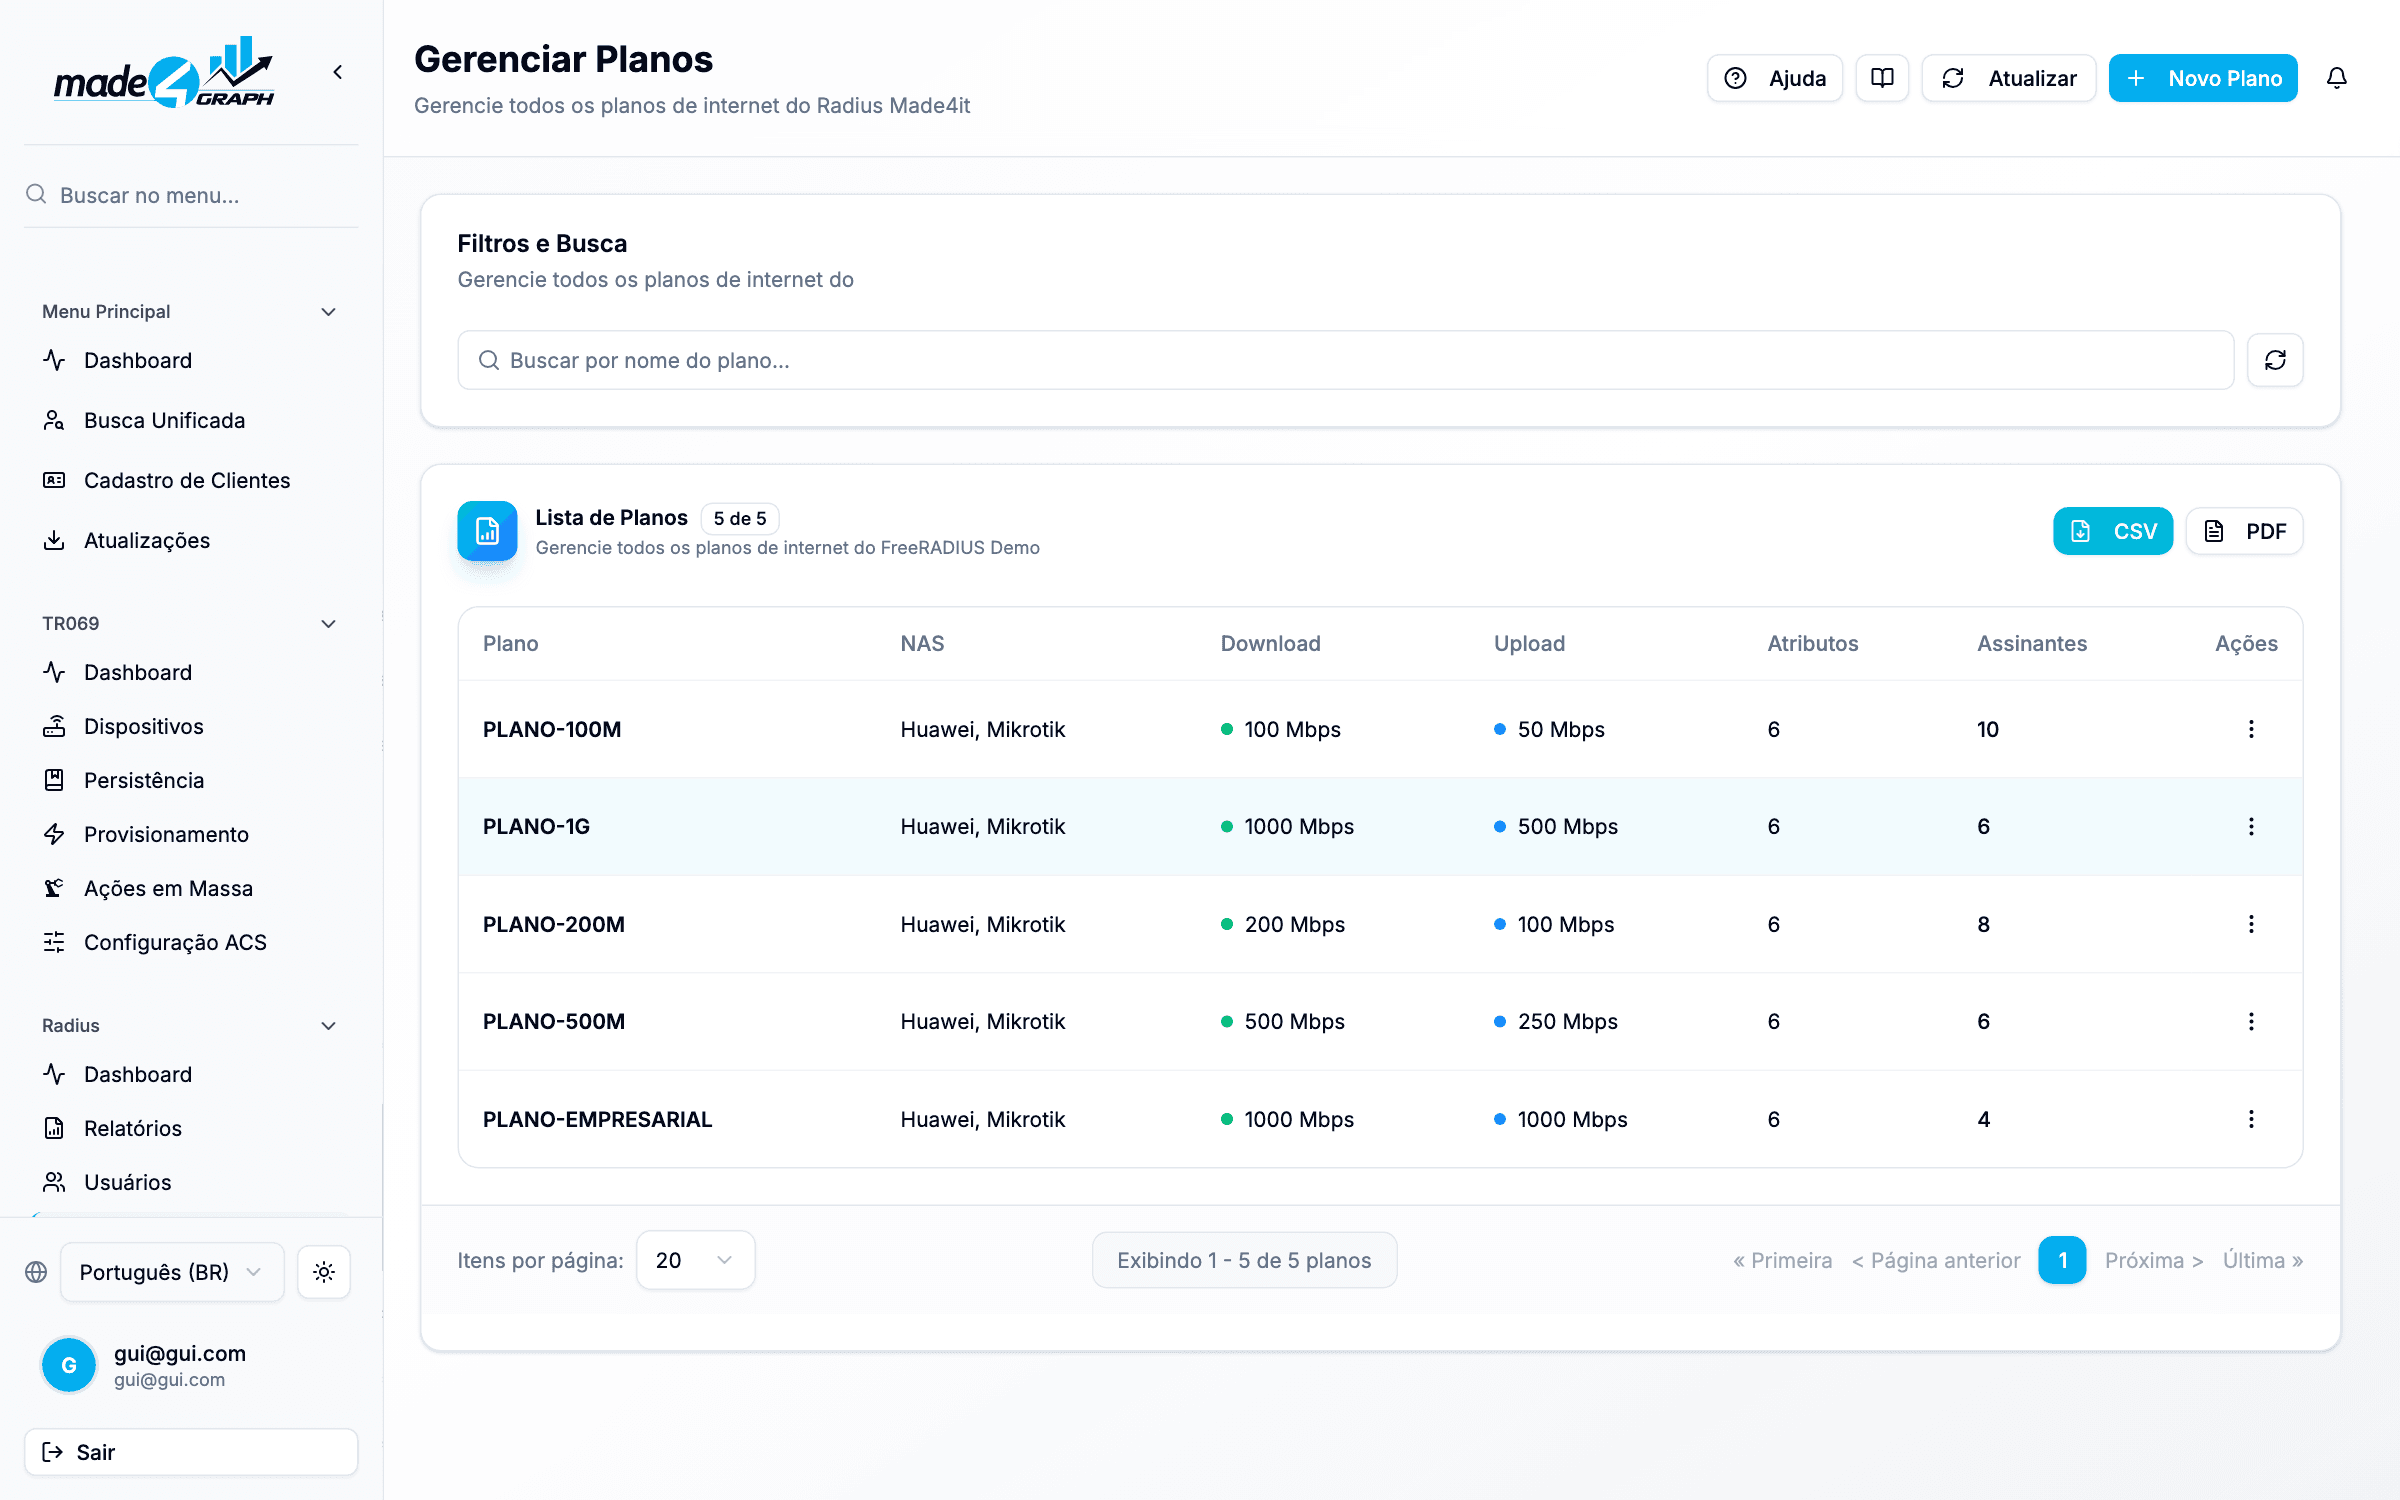Click the Lista de Planos report icon
2400x1500 pixels.
487,531
